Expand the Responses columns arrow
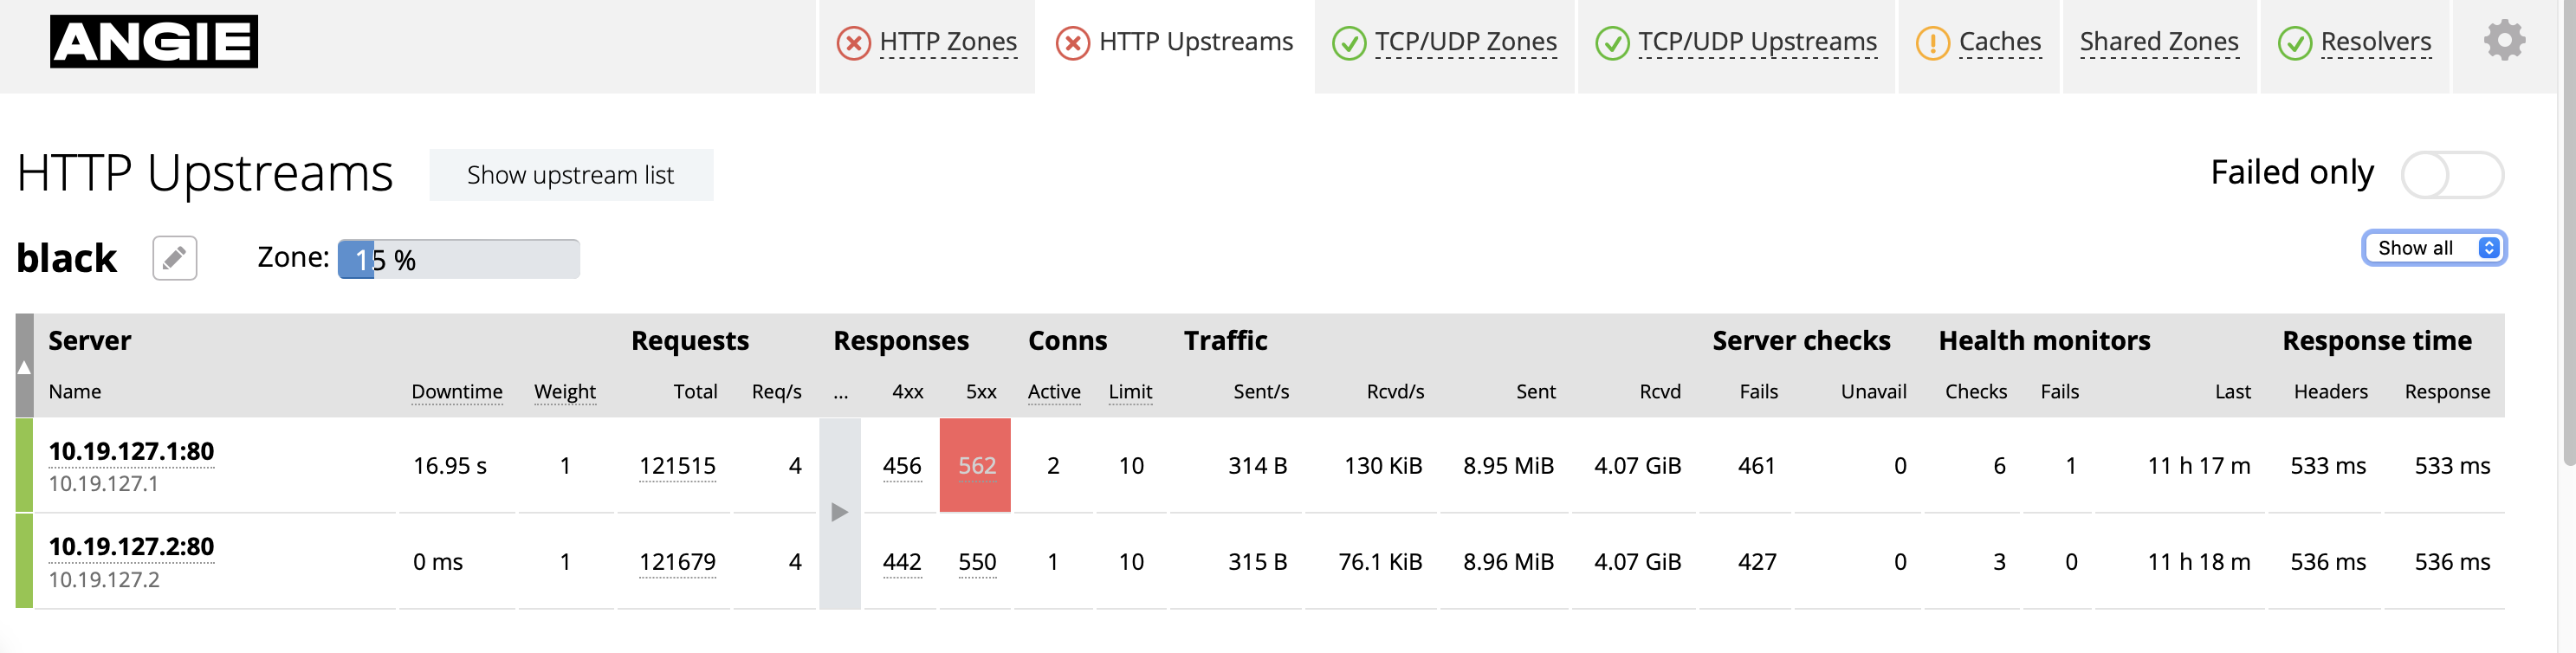The width and height of the screenshot is (2576, 653). (x=840, y=513)
